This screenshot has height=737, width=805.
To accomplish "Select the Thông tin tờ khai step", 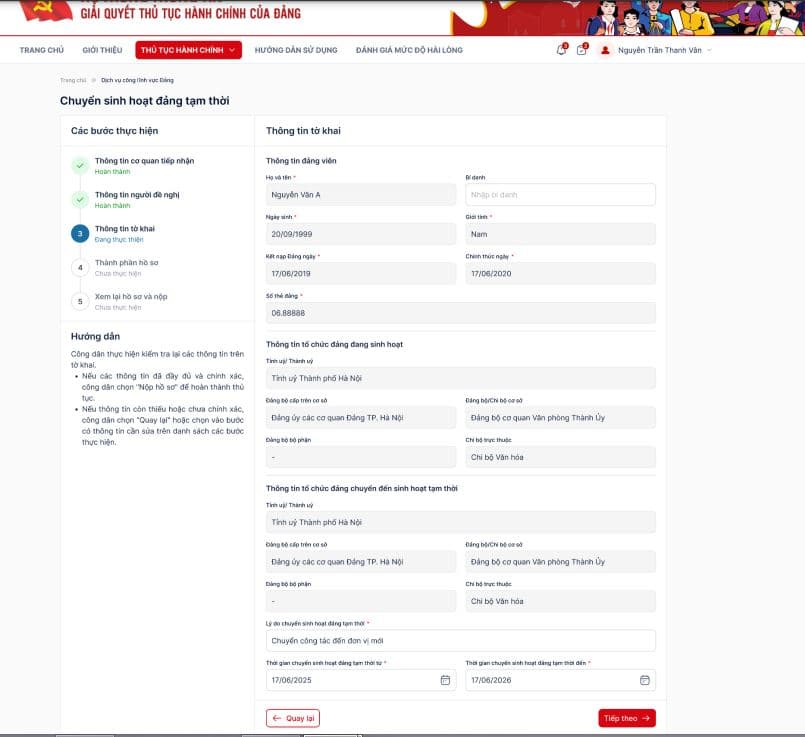I will 125,228.
